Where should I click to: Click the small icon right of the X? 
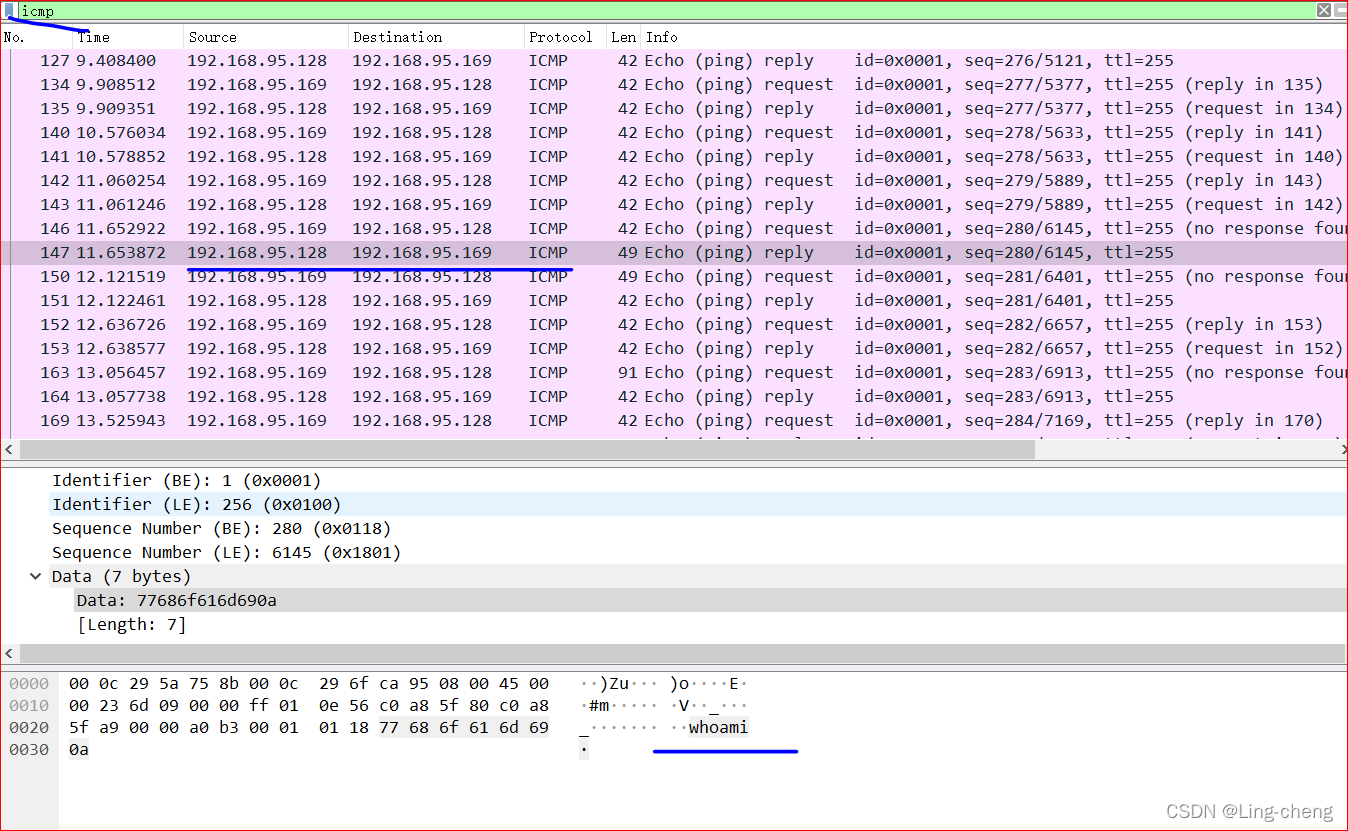1340,10
